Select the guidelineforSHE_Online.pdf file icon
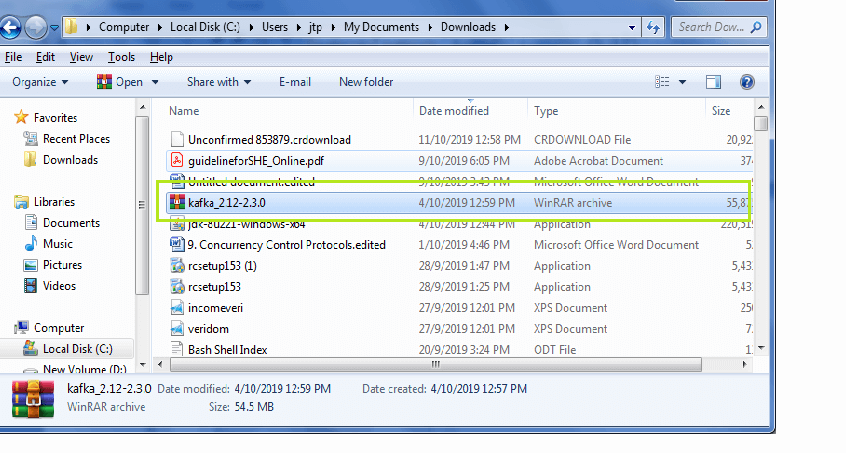This screenshot has width=846, height=453. [177, 161]
